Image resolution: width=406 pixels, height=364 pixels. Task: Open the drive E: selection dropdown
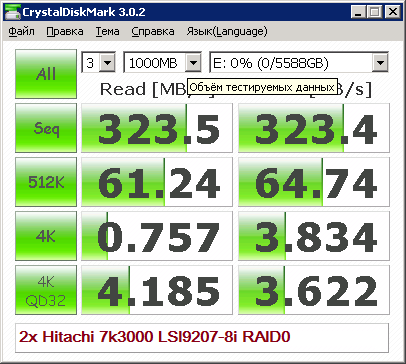click(299, 62)
